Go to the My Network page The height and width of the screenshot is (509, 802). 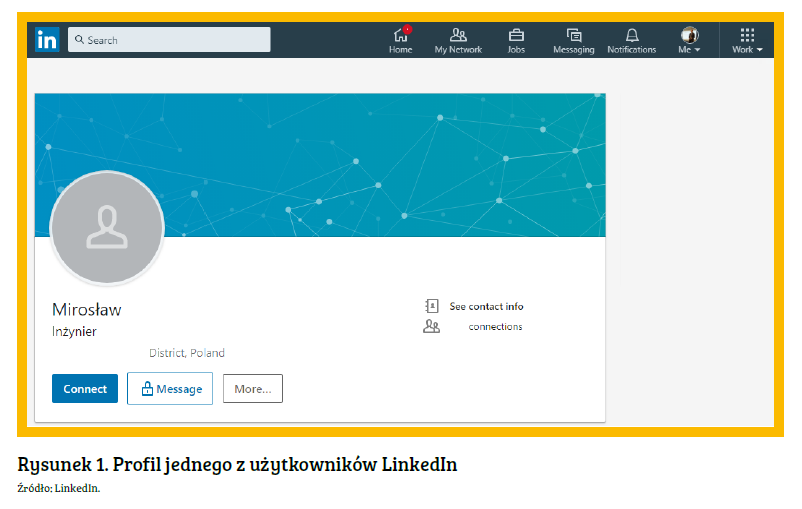pos(458,40)
